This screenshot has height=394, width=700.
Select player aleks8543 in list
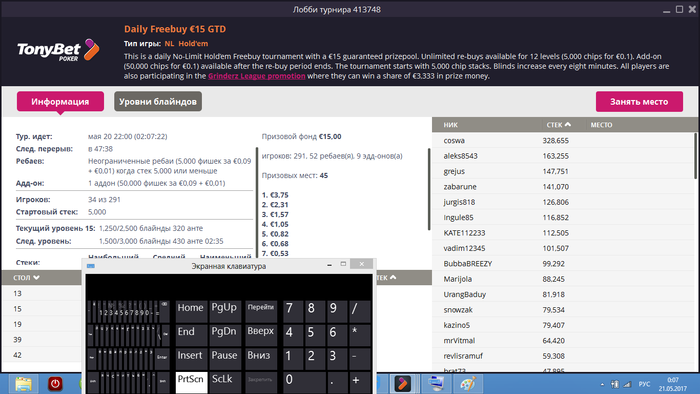click(562, 156)
